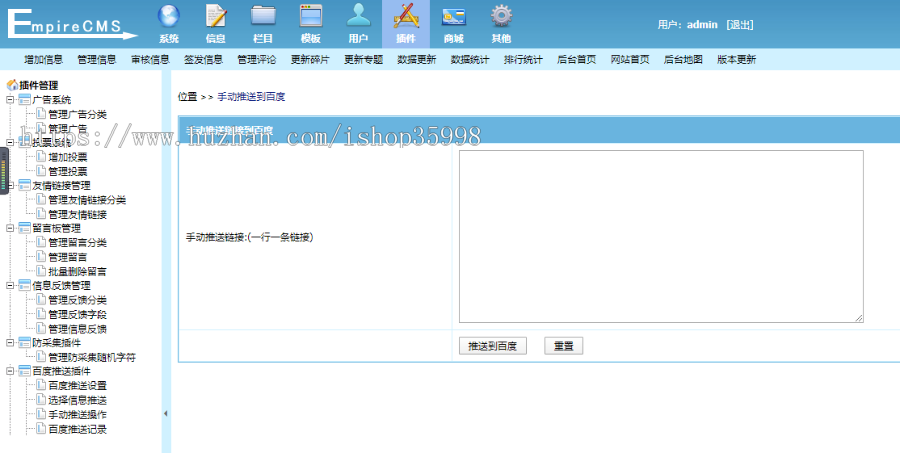Focus the 手动推送链接 text area

[x=661, y=237]
